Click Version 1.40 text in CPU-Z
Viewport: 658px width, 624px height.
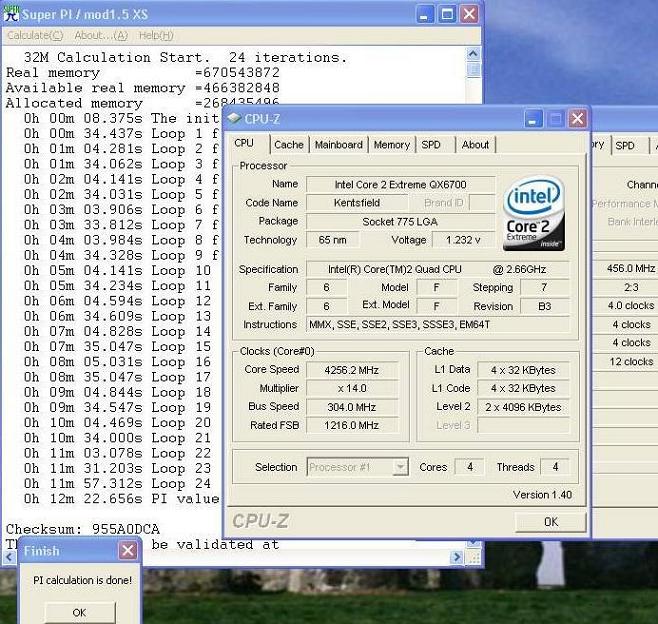click(x=542, y=495)
